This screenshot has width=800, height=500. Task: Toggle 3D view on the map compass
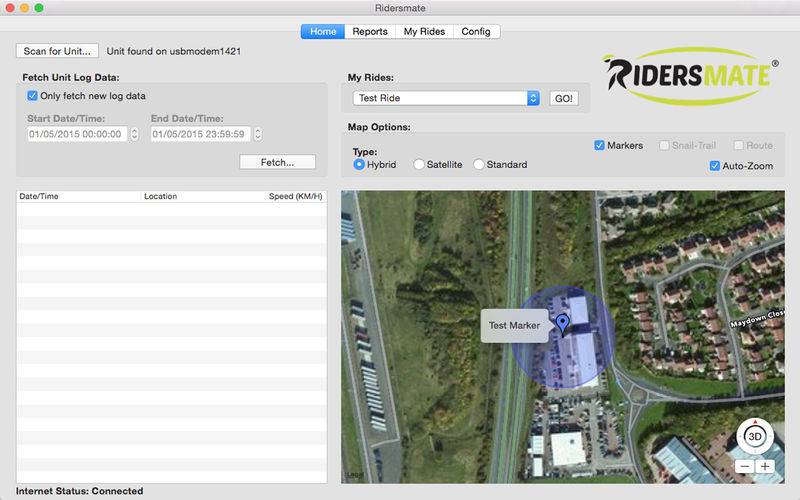(x=755, y=436)
